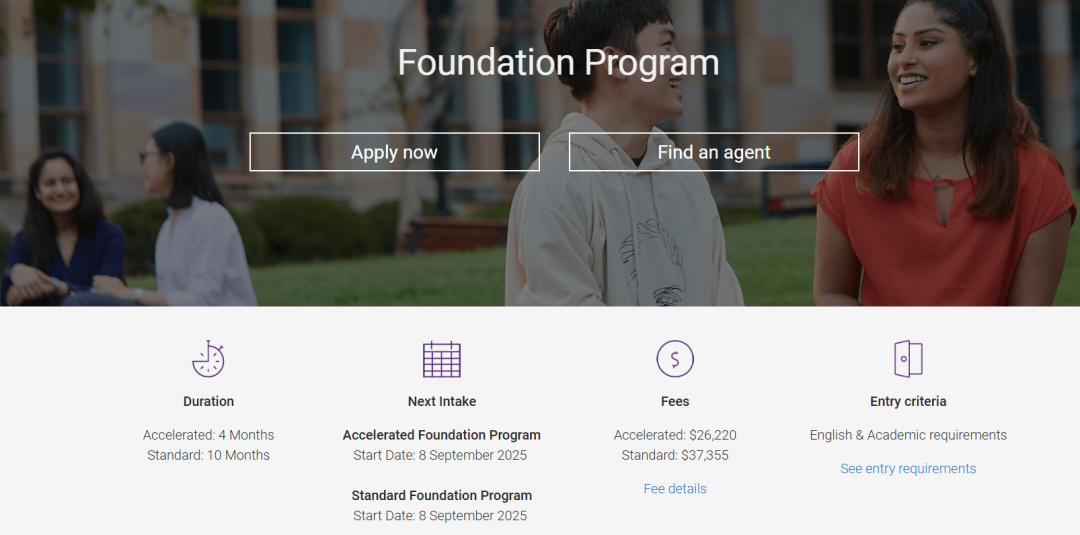Open the Find an agent button
The height and width of the screenshot is (535, 1080).
click(x=714, y=151)
